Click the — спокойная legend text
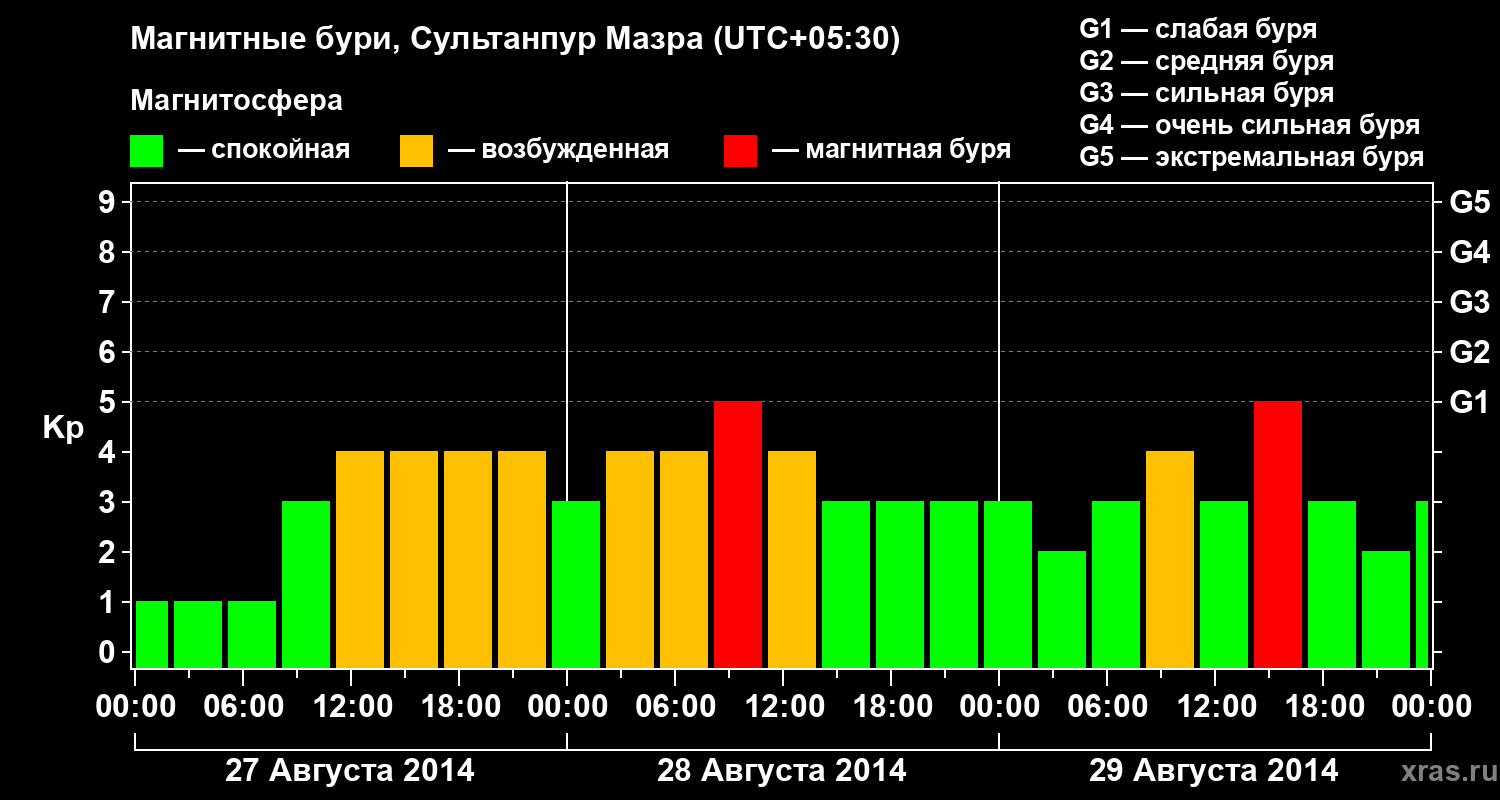The width and height of the screenshot is (1500, 800). [264, 150]
